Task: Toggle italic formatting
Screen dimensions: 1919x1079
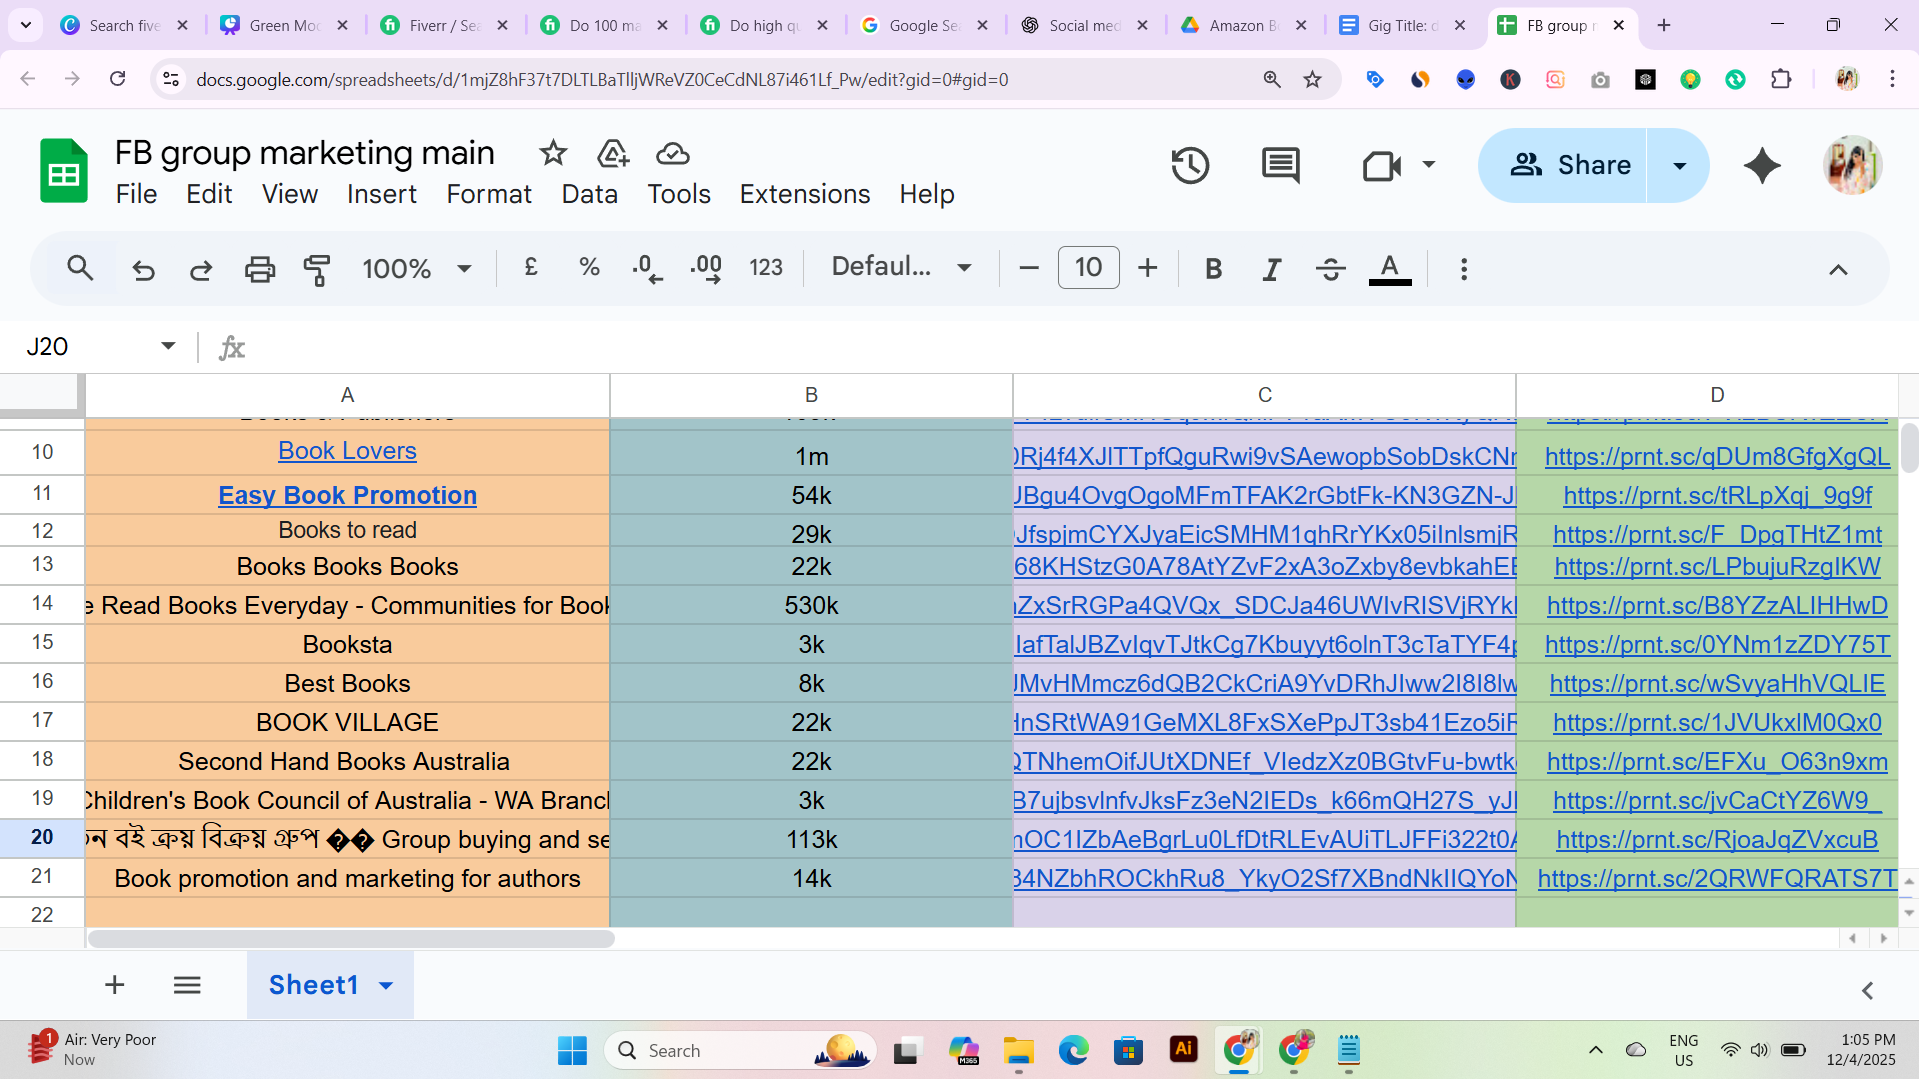Action: pos(1271,269)
